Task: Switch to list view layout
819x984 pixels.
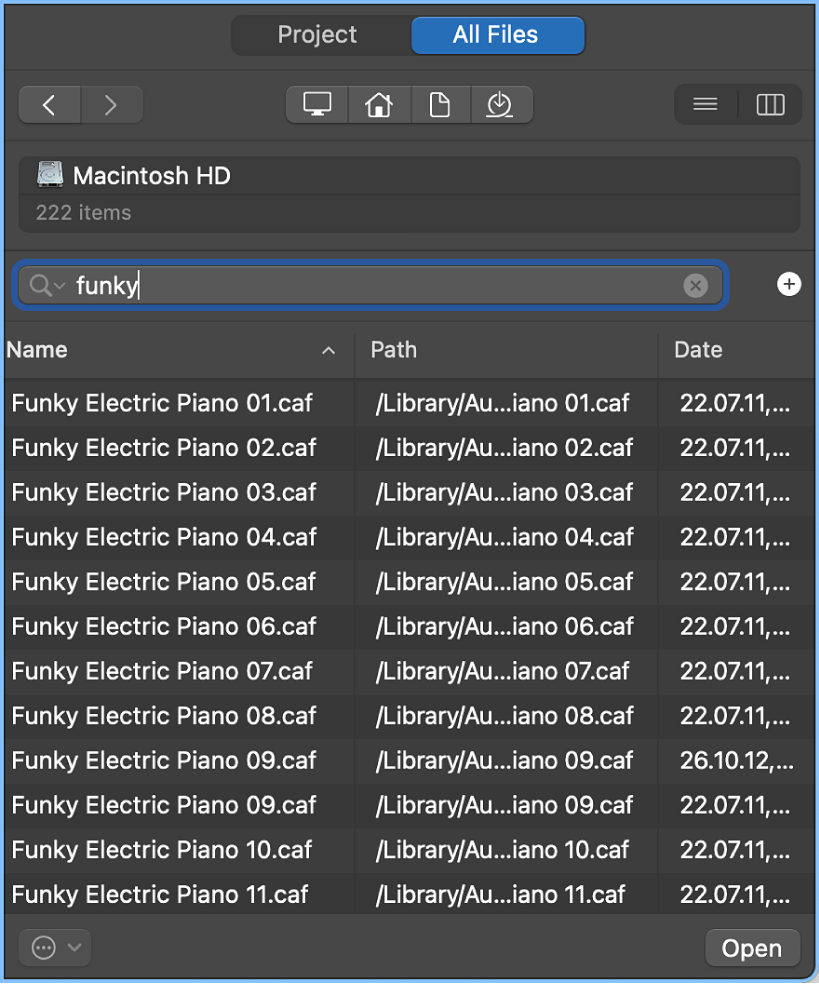Action: point(705,104)
